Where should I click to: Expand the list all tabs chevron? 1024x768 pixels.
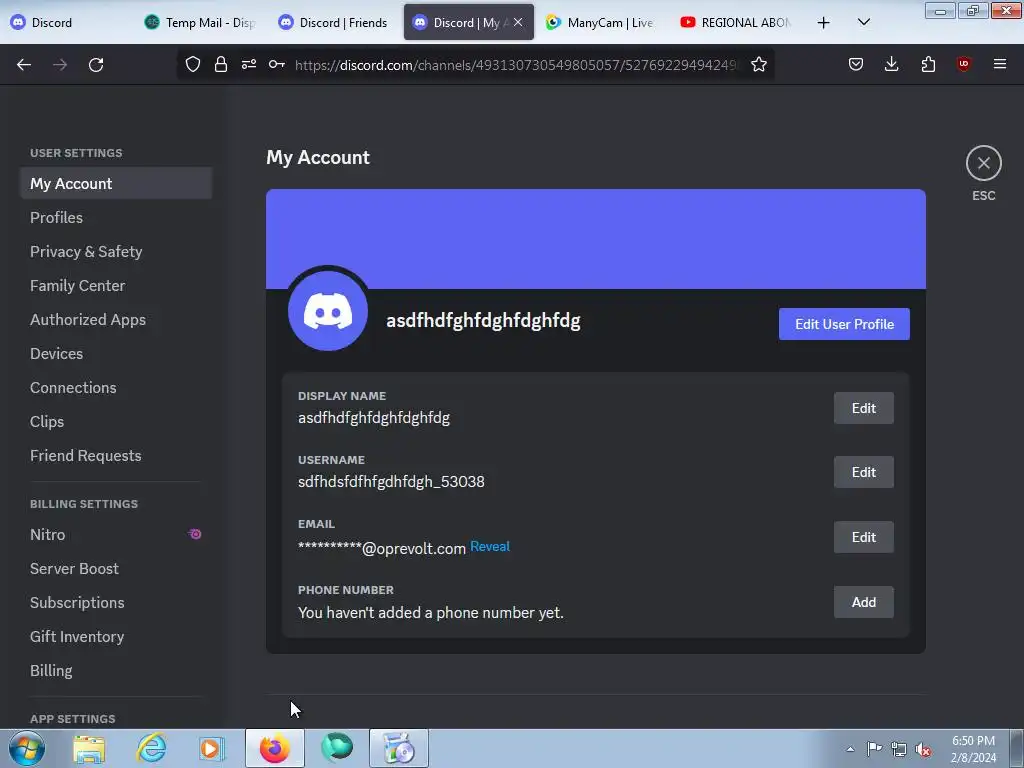[x=863, y=22]
